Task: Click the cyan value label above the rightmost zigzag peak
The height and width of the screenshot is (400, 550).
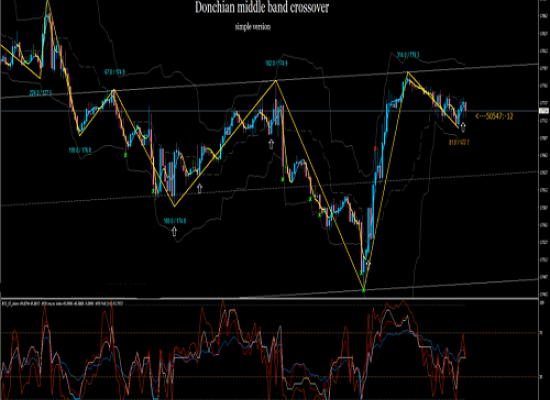Action: pyautogui.click(x=408, y=55)
